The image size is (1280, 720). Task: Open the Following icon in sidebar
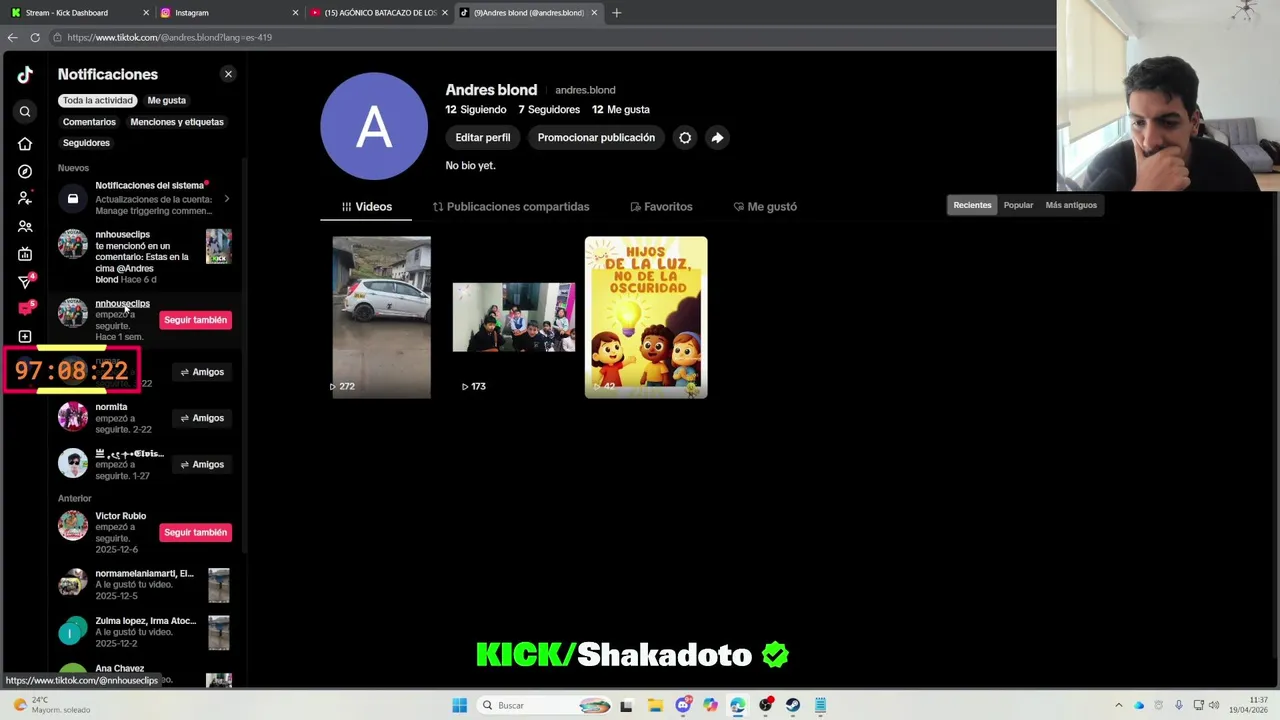point(25,198)
